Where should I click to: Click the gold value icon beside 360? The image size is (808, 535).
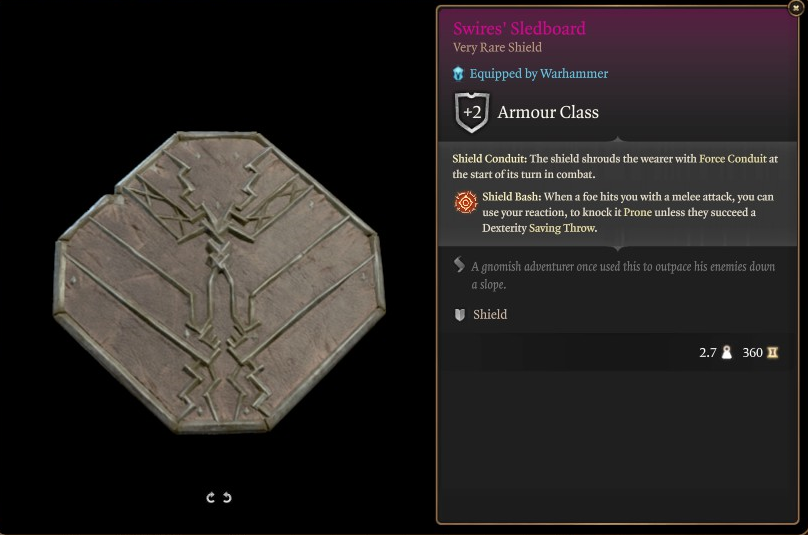coord(772,353)
